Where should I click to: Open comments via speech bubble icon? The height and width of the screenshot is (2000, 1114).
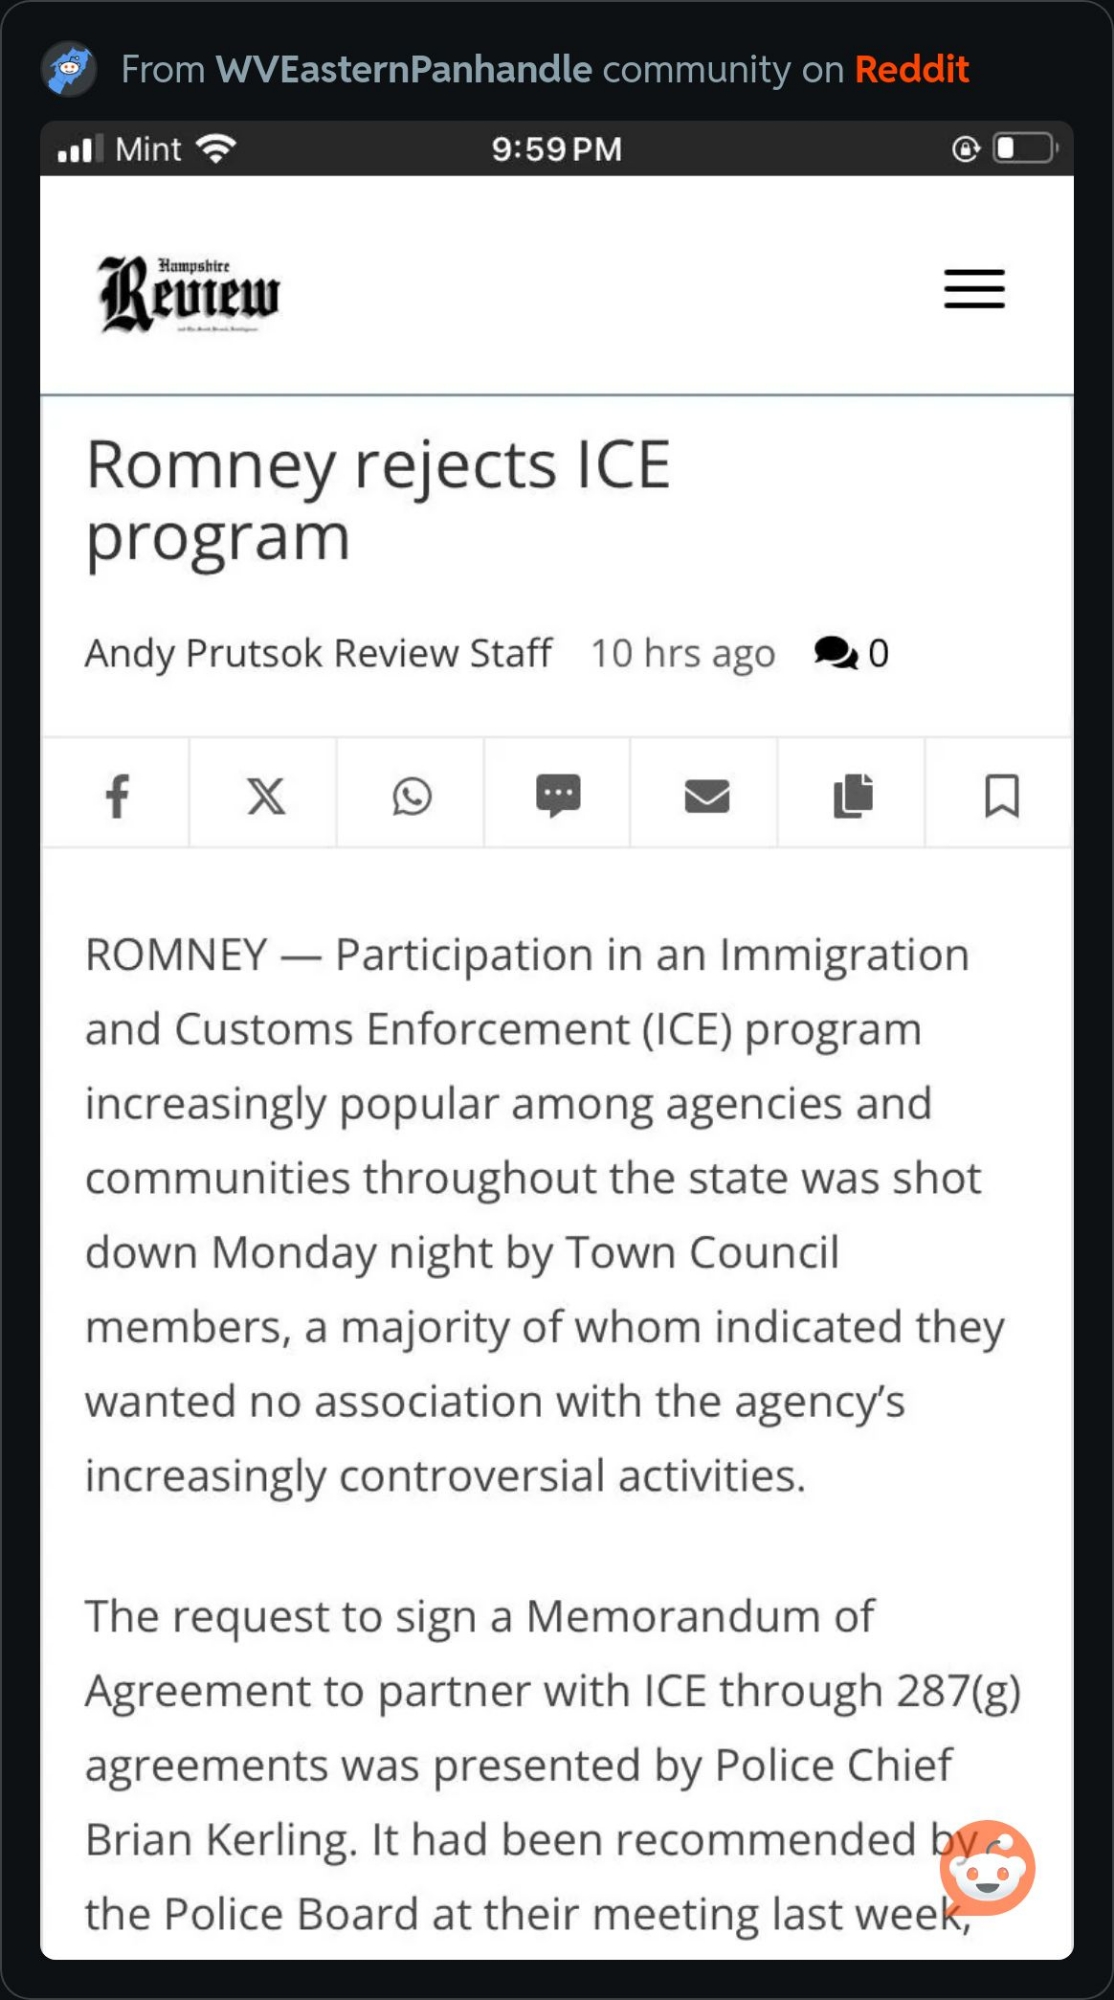pyautogui.click(x=835, y=653)
